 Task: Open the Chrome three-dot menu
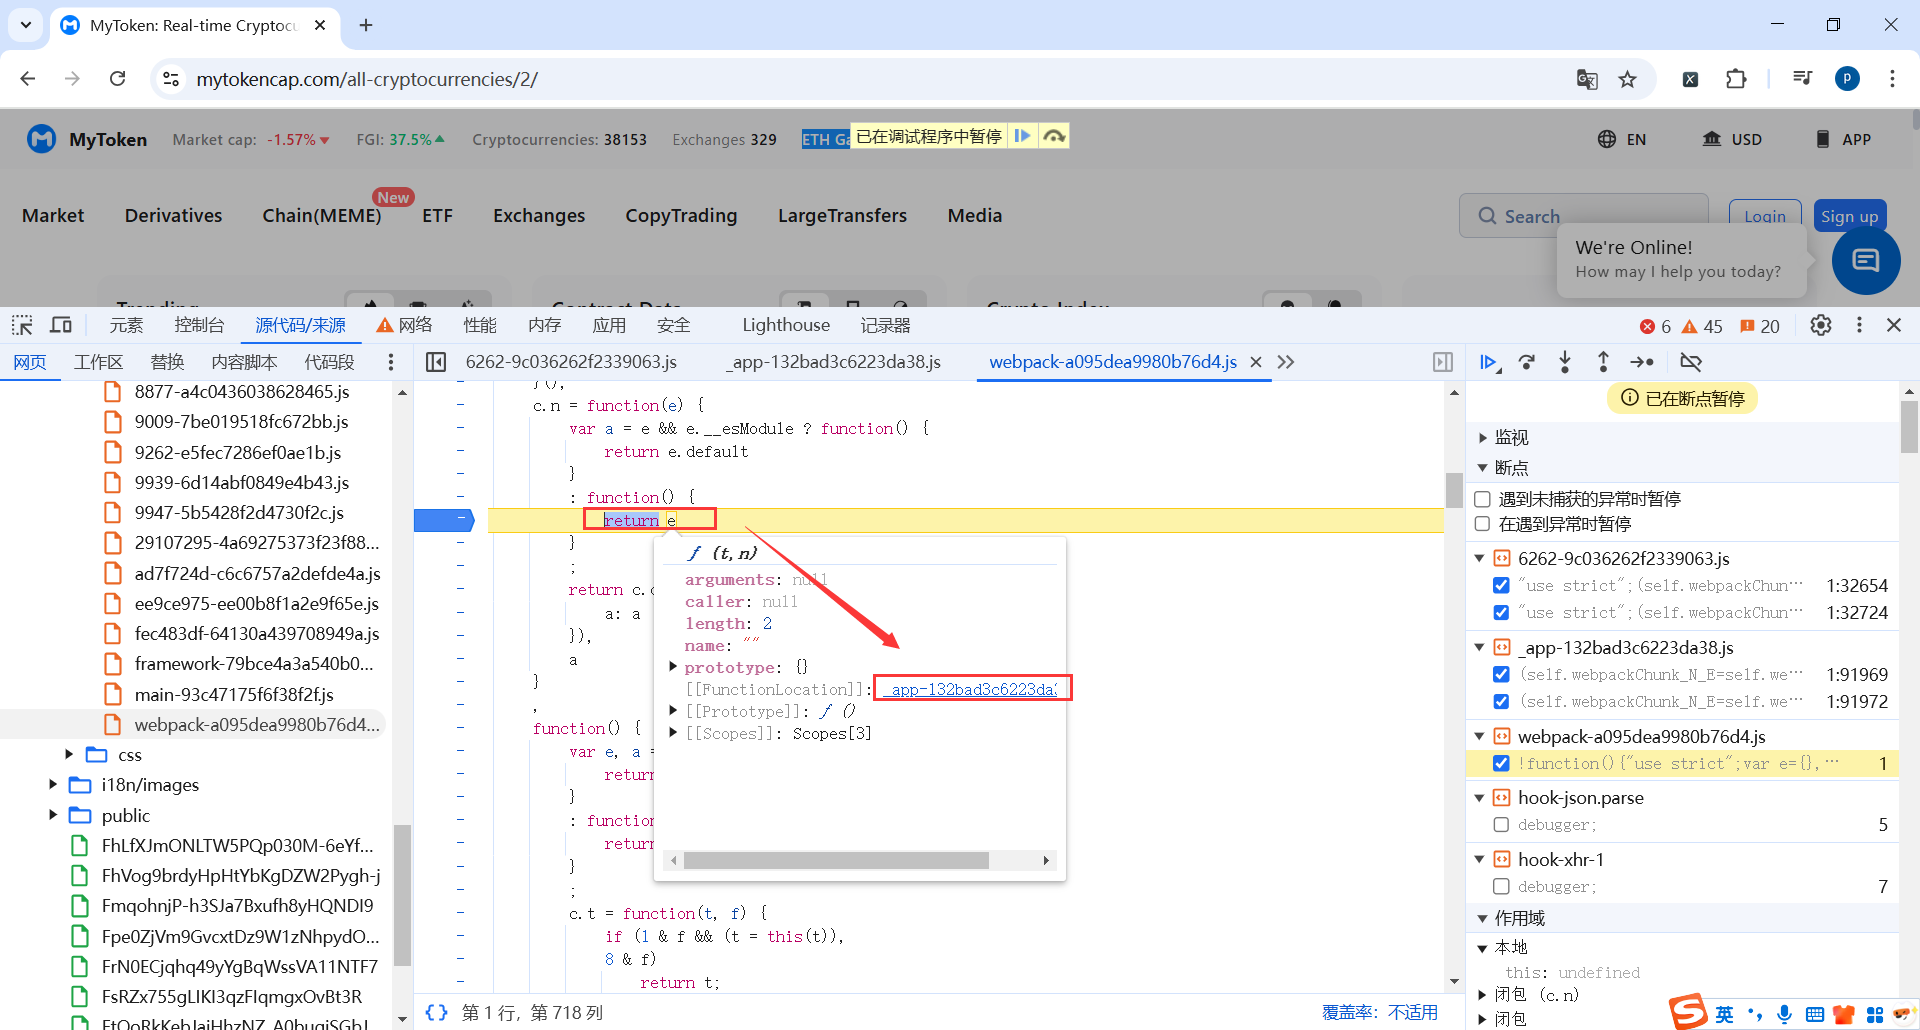[x=1892, y=79]
